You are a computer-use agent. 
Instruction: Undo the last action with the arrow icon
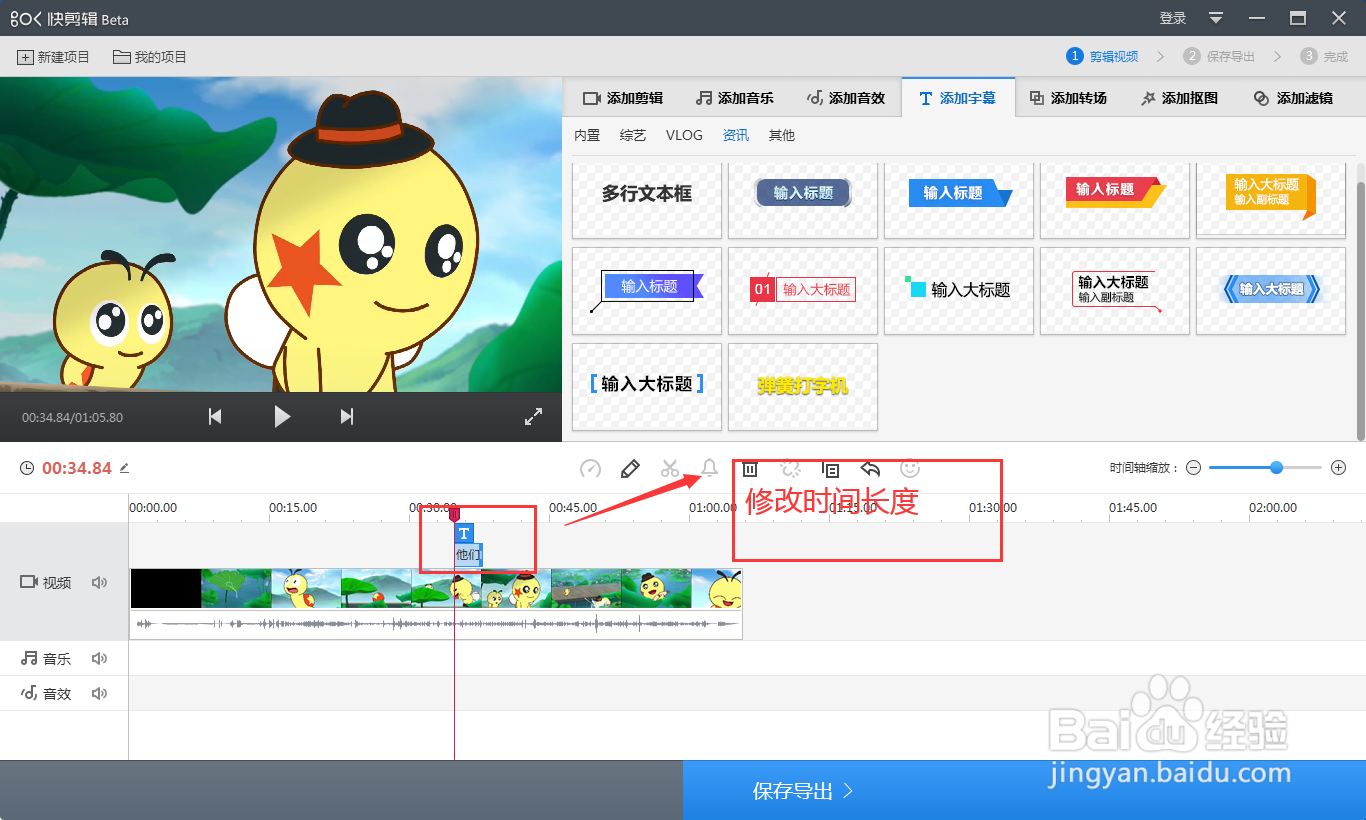870,468
